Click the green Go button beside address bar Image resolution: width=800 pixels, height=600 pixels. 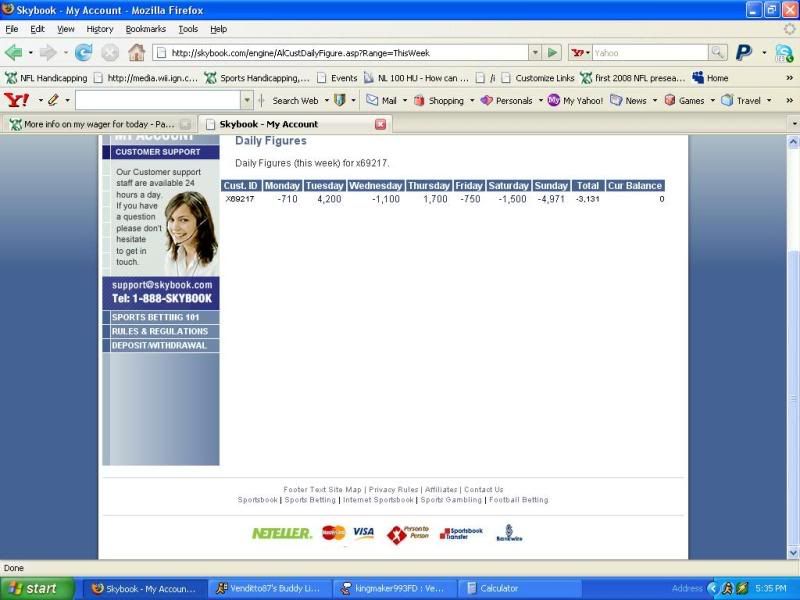click(552, 53)
